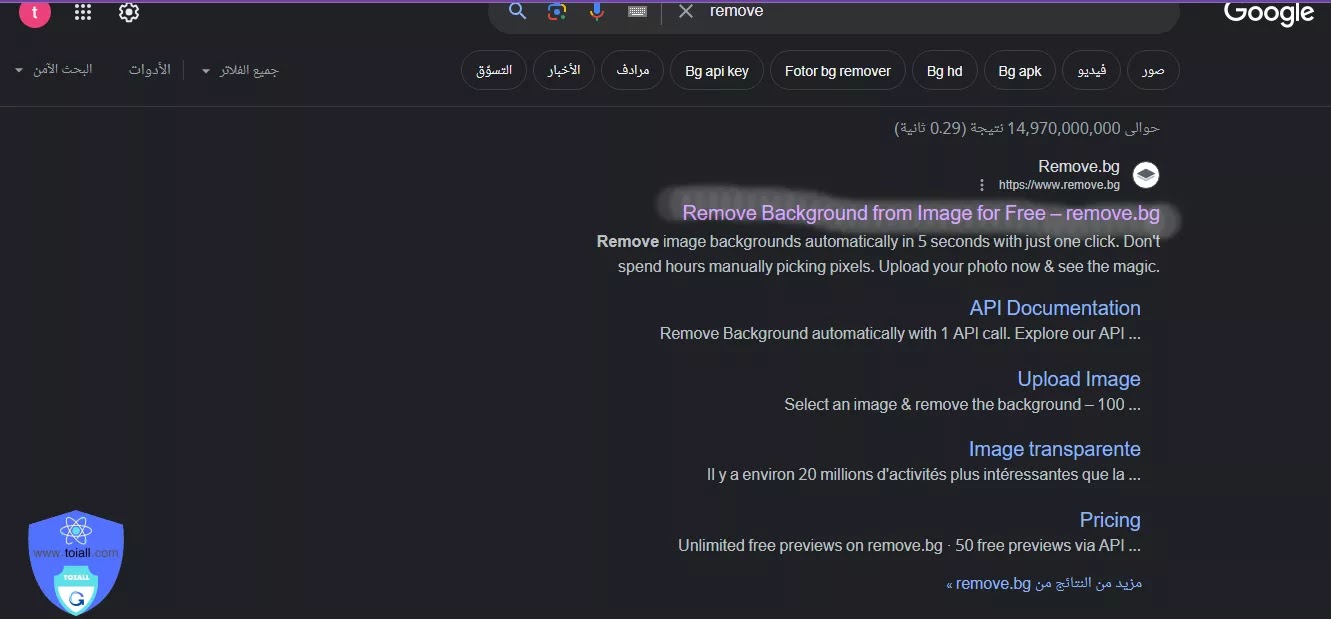The height and width of the screenshot is (619, 1331).
Task: Open the account avatar 't'
Action: pos(35,12)
